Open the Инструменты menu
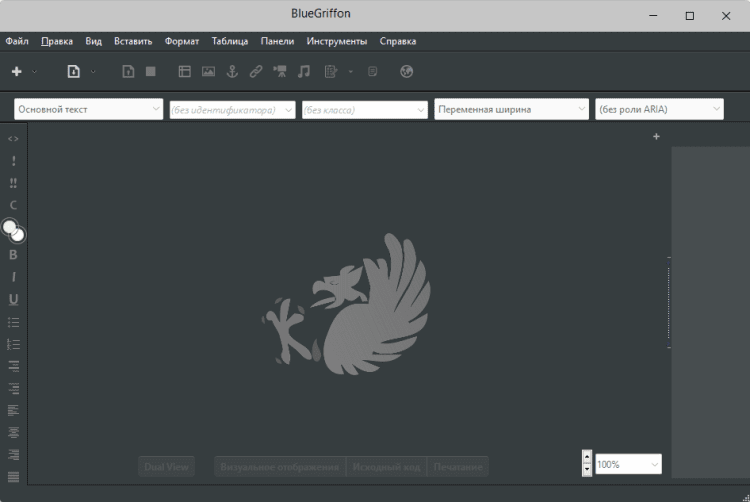Viewport: 750px width, 502px height. (x=337, y=41)
